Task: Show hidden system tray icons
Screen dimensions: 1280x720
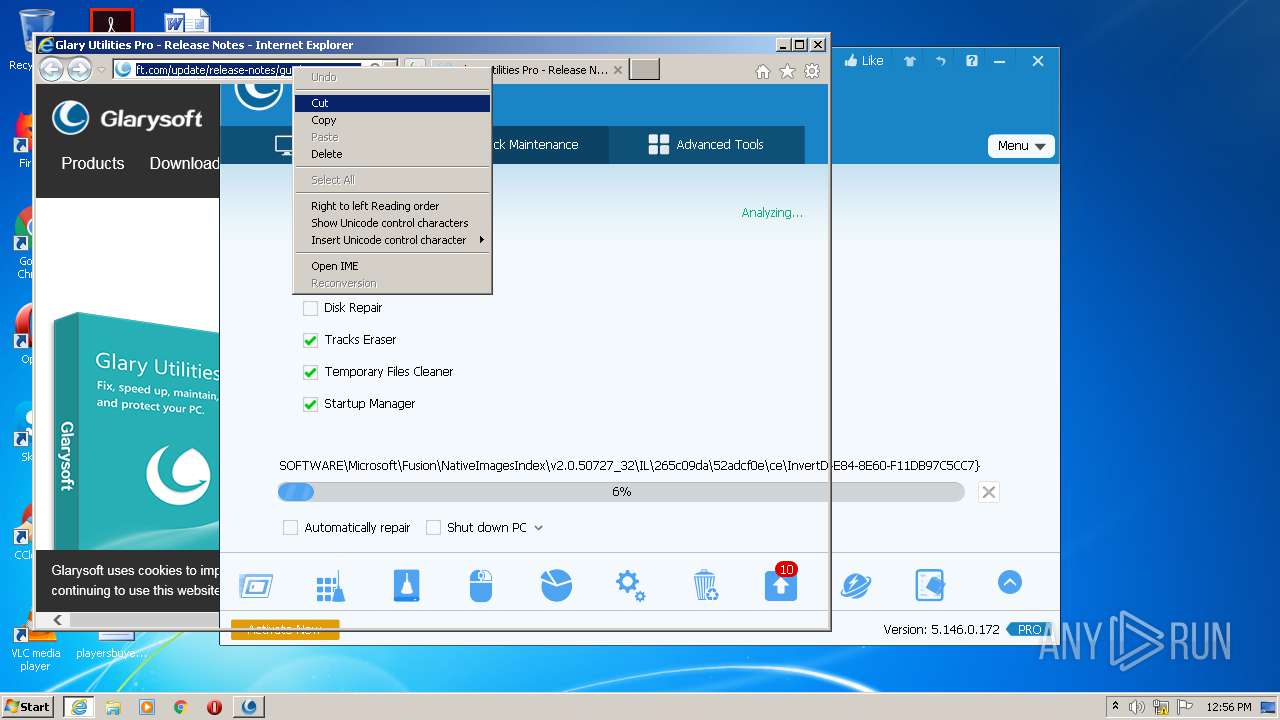Action: [x=1115, y=706]
